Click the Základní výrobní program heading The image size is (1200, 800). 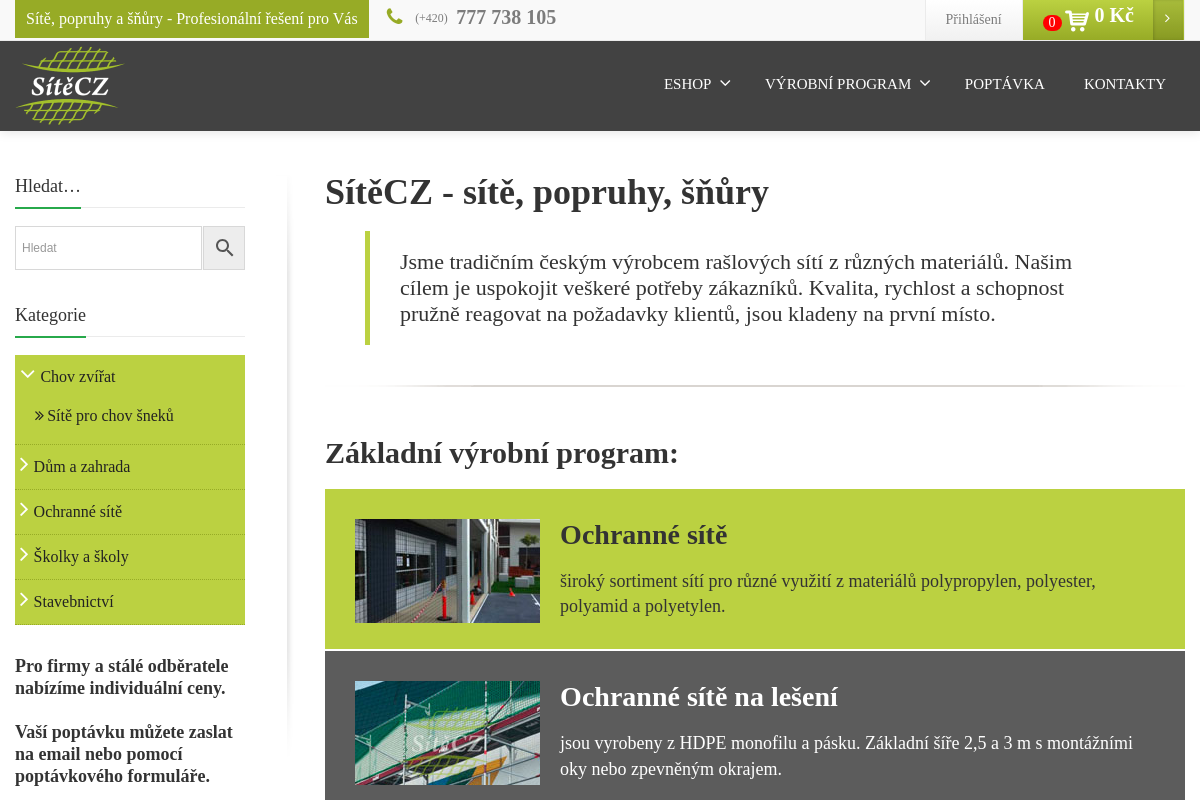coord(502,453)
